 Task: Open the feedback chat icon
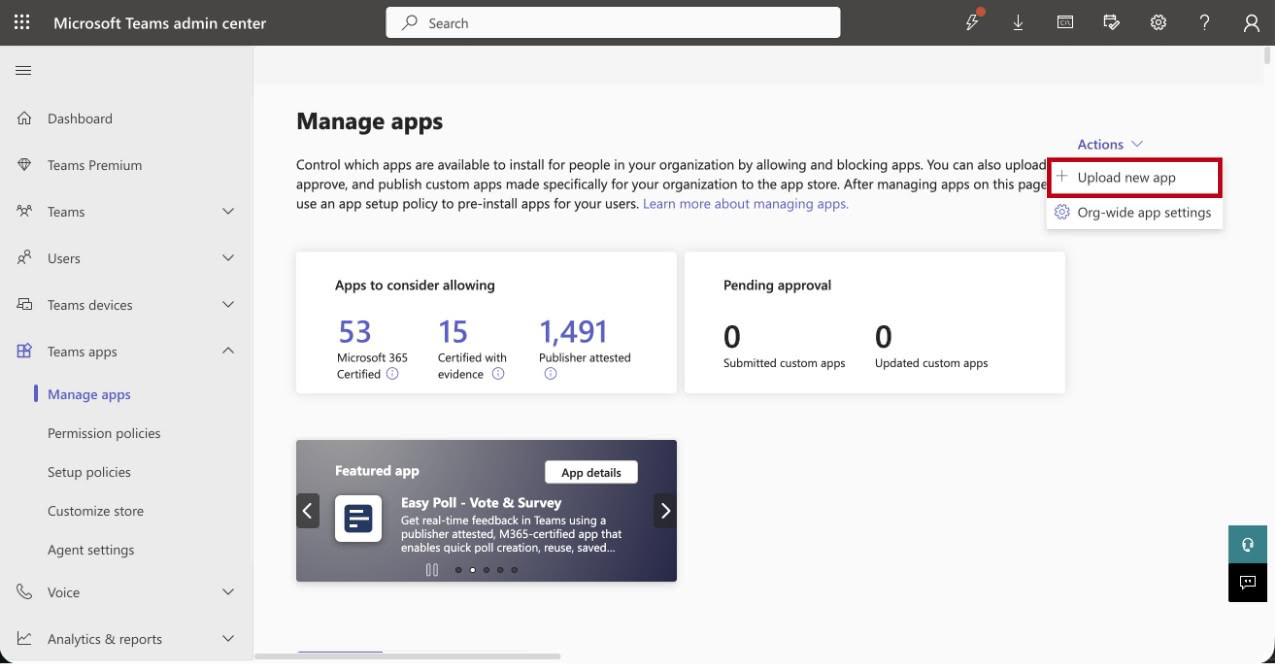click(x=1247, y=582)
